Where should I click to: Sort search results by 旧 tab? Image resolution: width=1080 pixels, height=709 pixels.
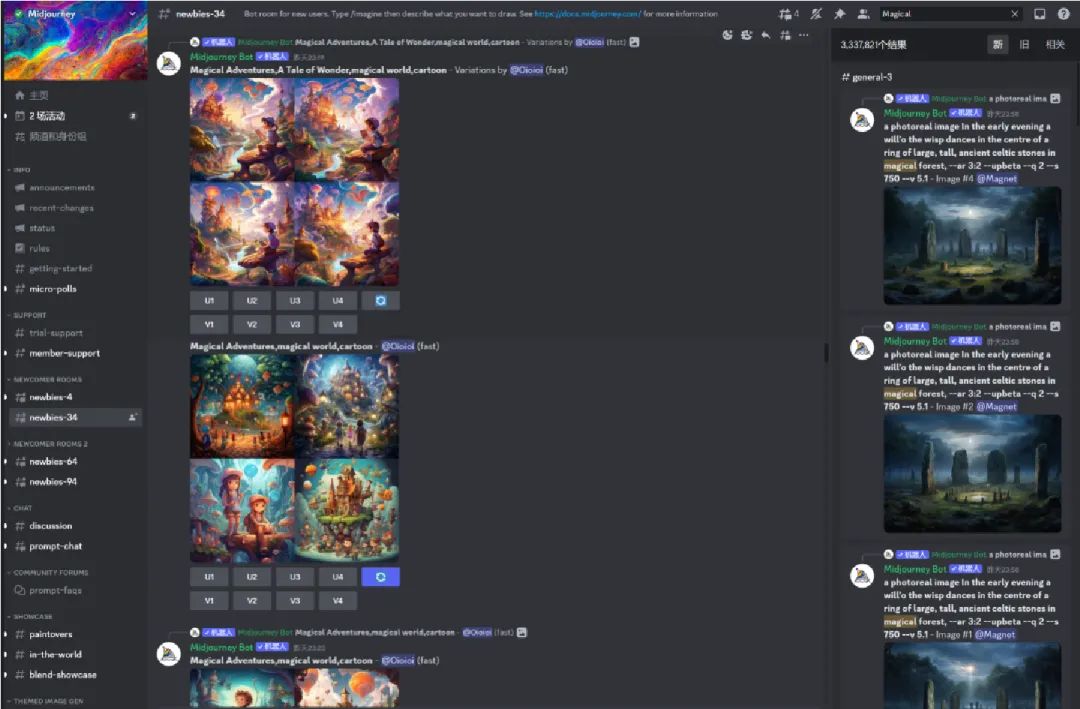point(1024,44)
